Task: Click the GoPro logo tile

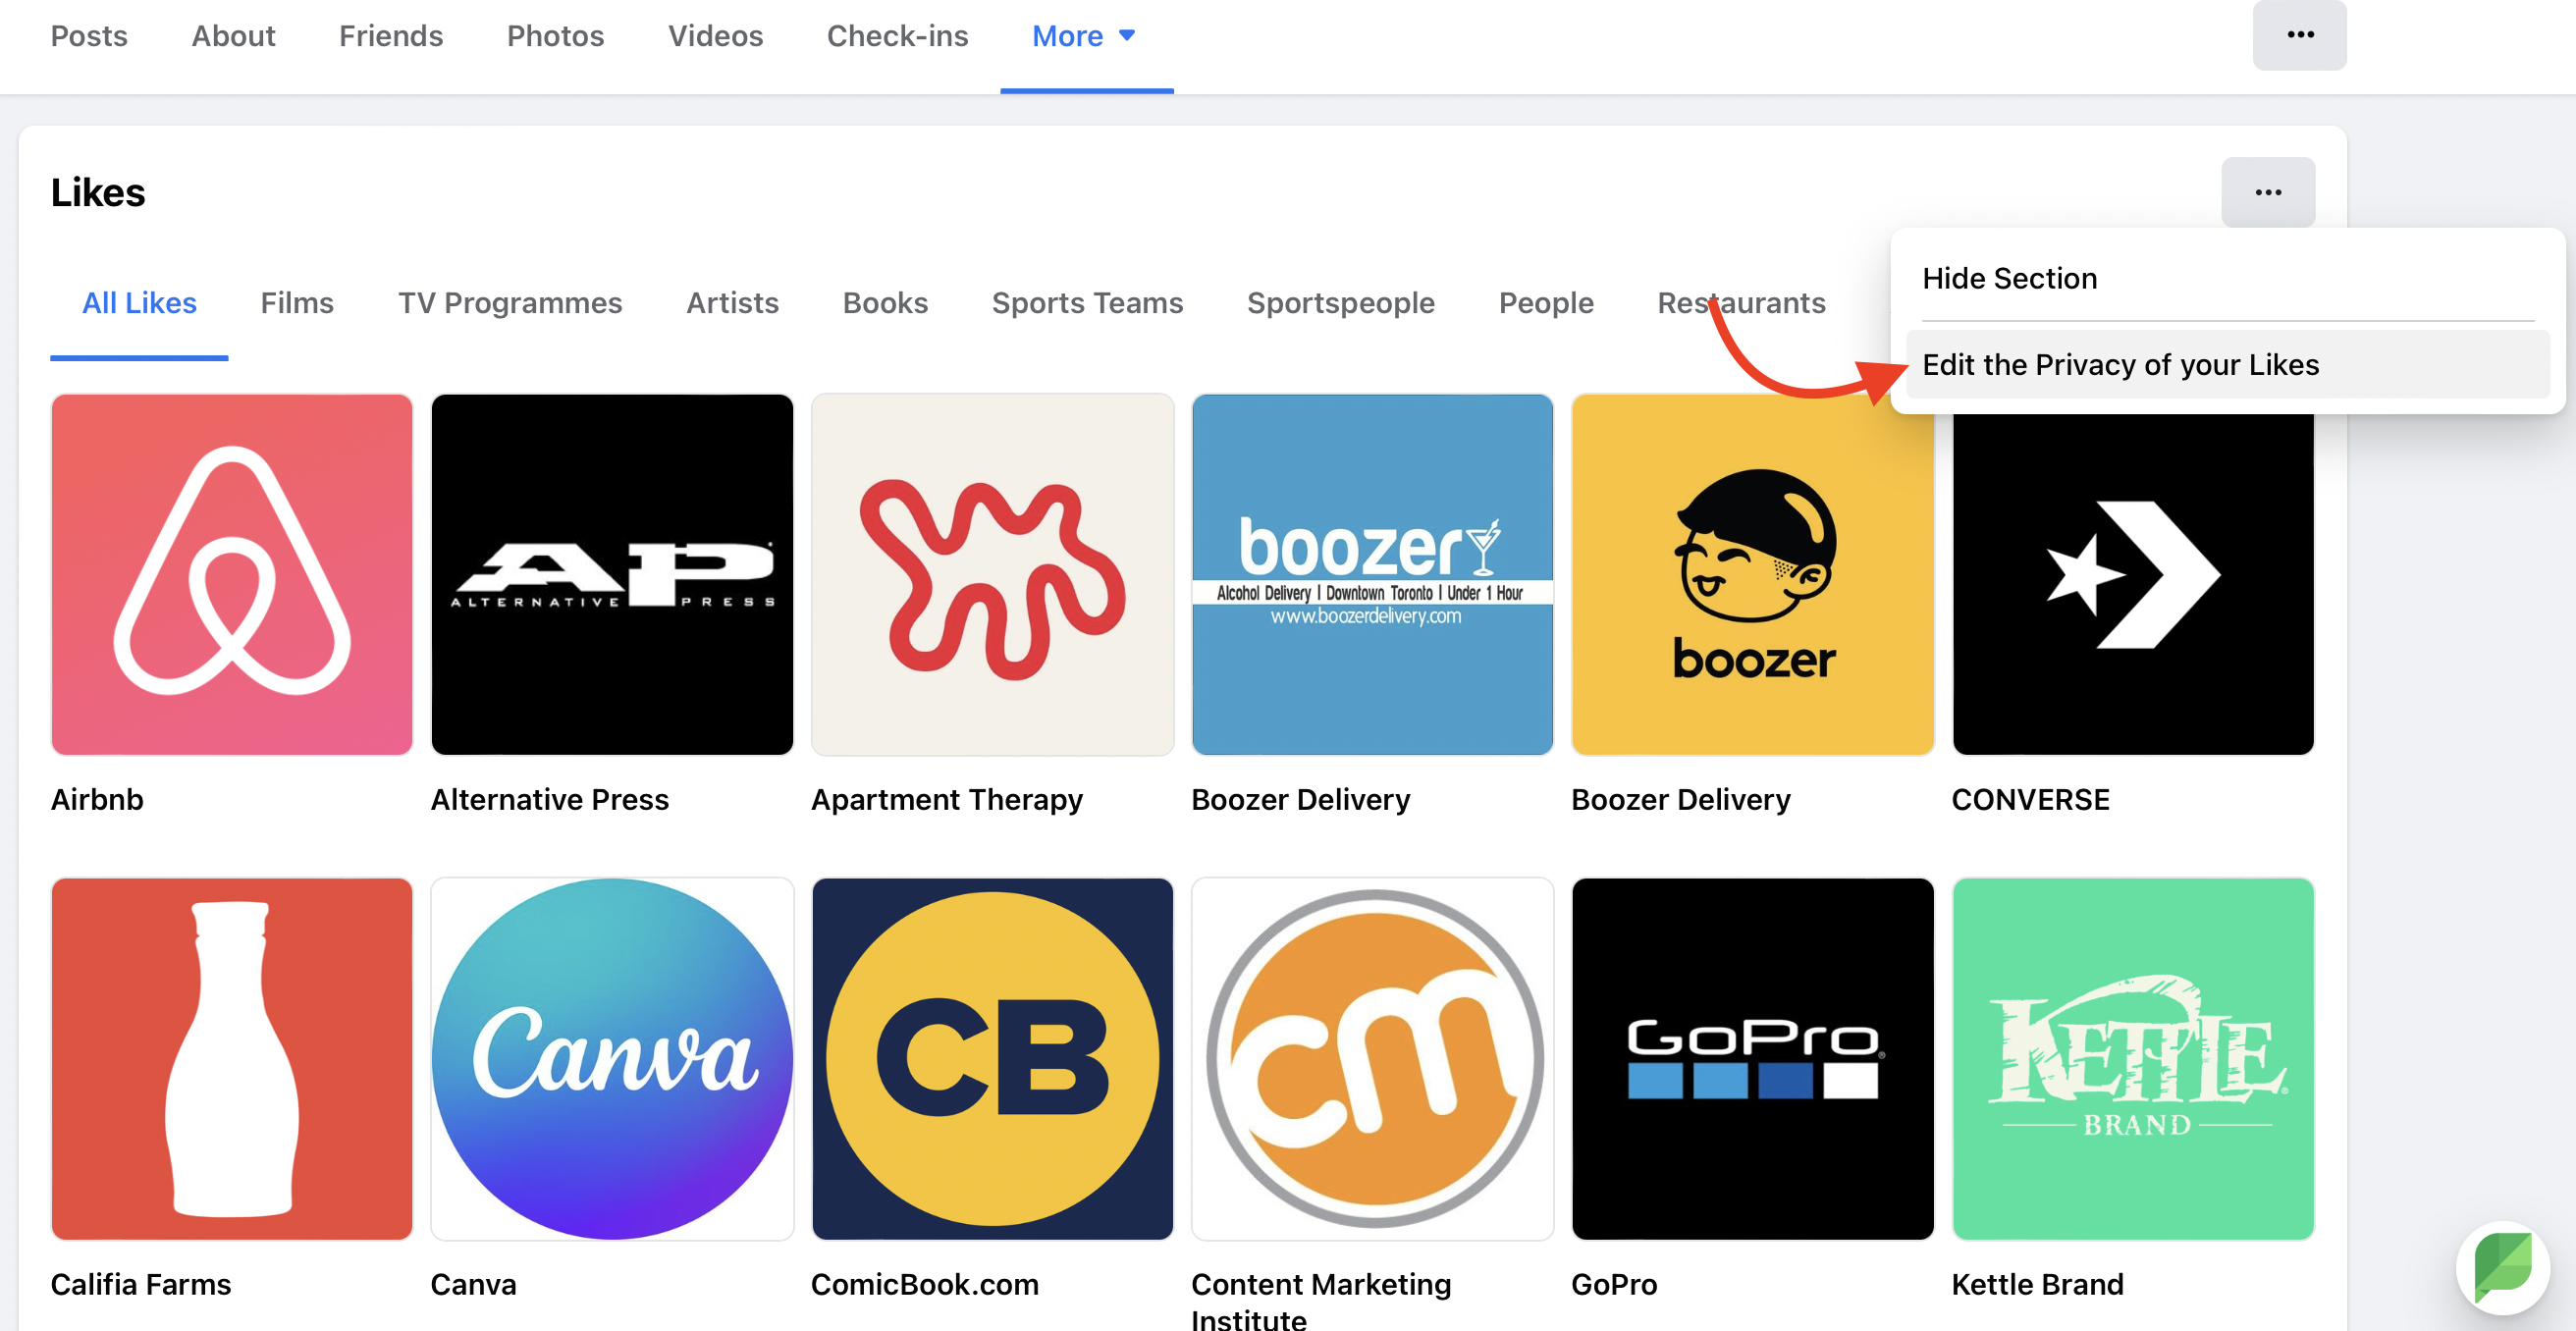Action: coord(1752,1058)
